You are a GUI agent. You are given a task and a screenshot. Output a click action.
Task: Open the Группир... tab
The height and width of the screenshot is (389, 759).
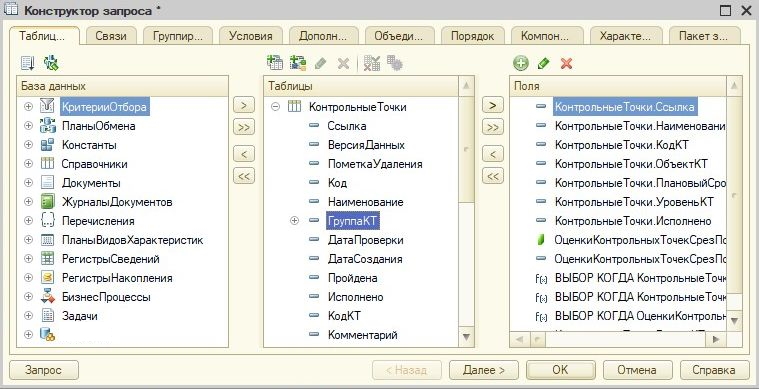pos(178,36)
